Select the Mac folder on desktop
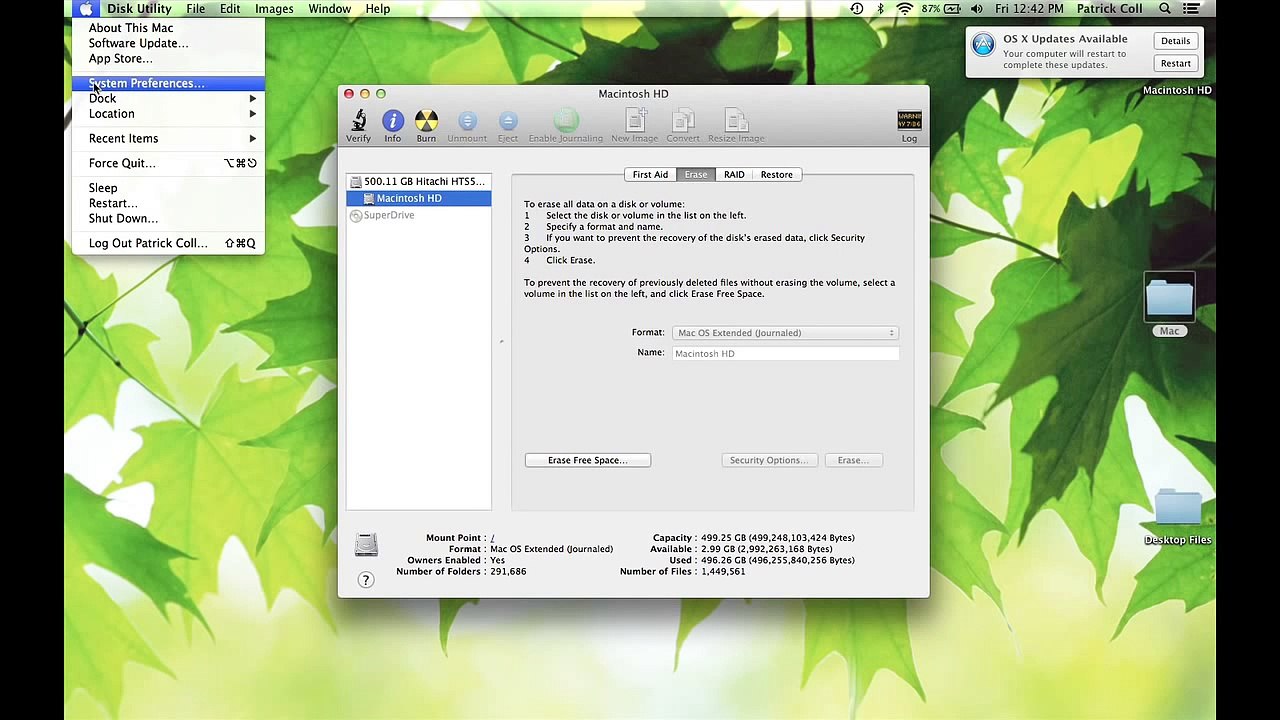1280x720 pixels. click(x=1169, y=305)
